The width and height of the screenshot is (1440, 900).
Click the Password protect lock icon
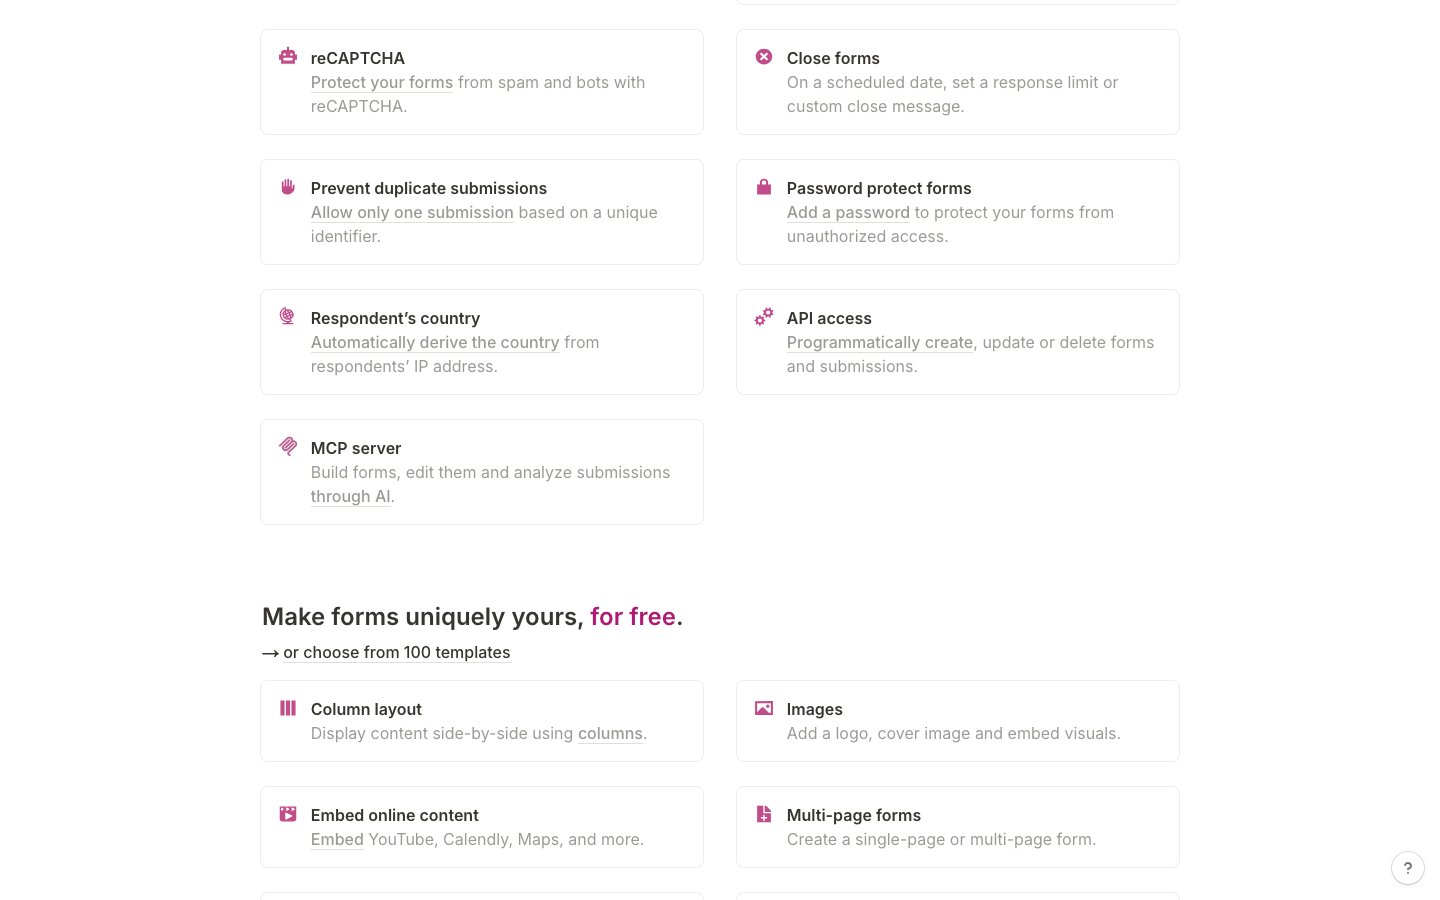pyautogui.click(x=764, y=187)
